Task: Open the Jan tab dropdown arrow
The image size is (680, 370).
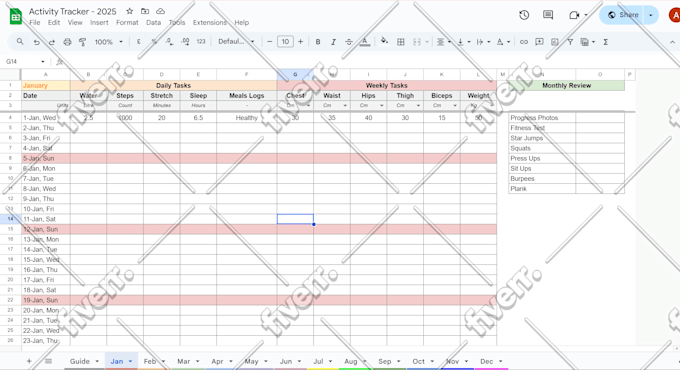Action: tap(130, 362)
